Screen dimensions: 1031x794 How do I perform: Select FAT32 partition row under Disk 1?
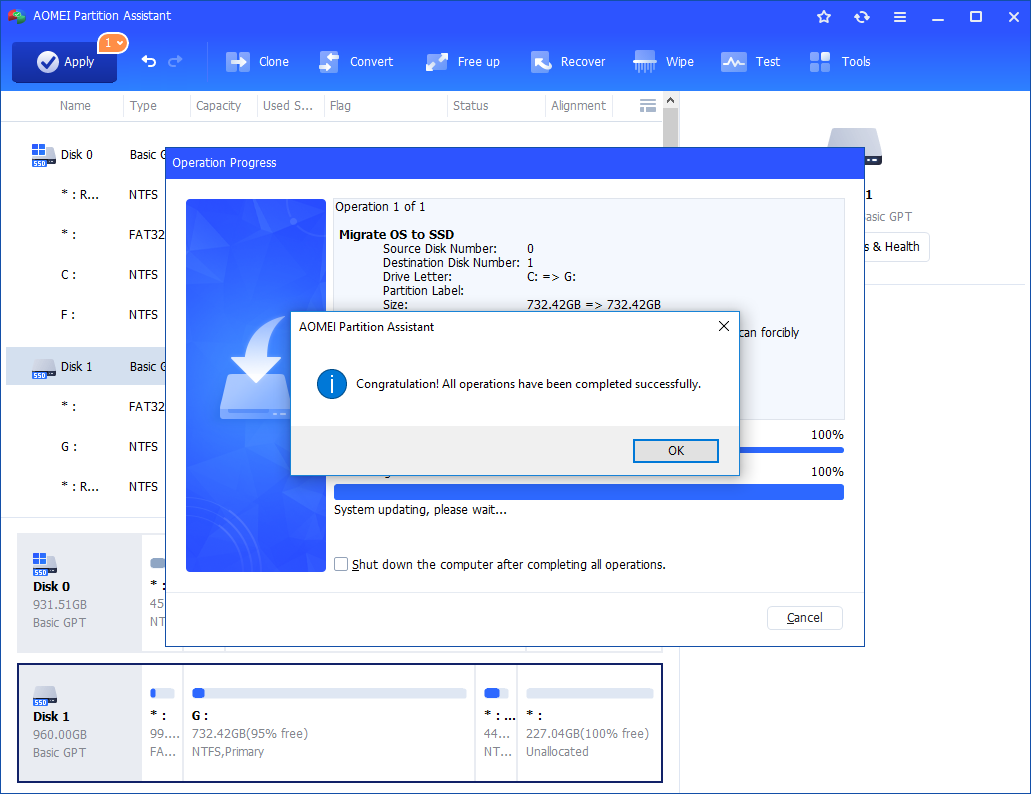click(x=85, y=407)
